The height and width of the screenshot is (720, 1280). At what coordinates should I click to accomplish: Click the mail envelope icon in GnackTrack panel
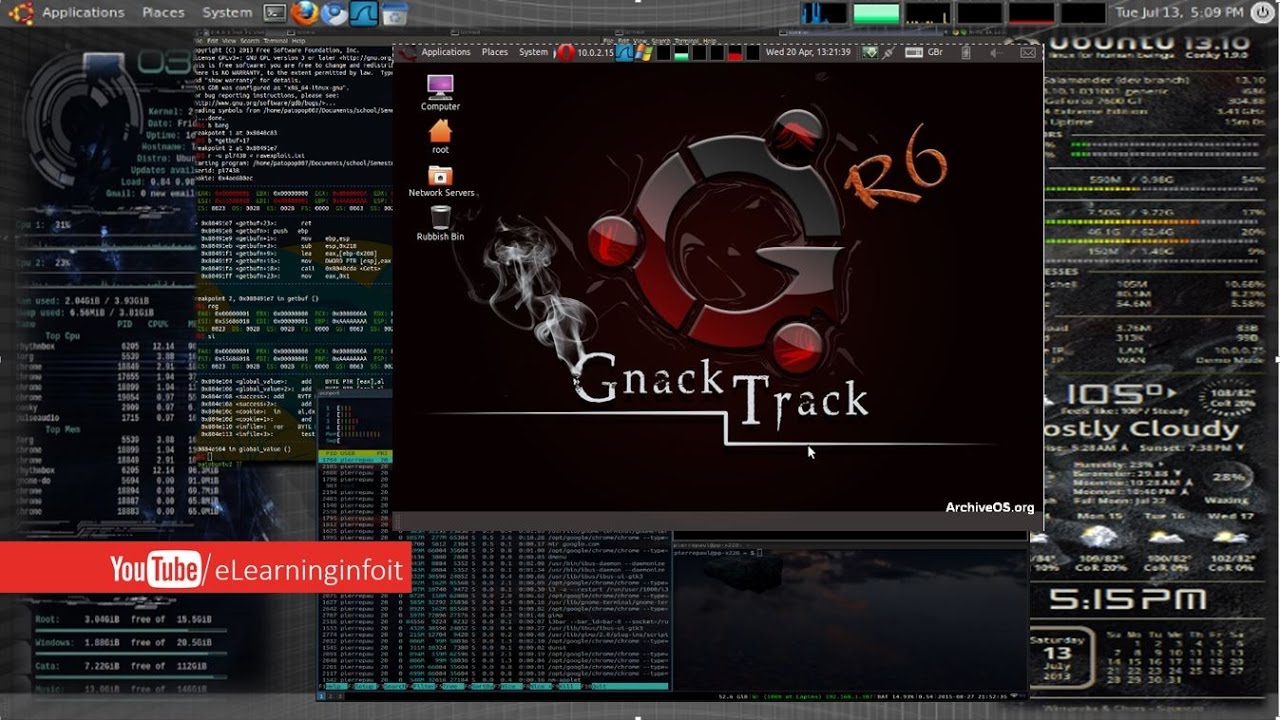(x=1028, y=52)
